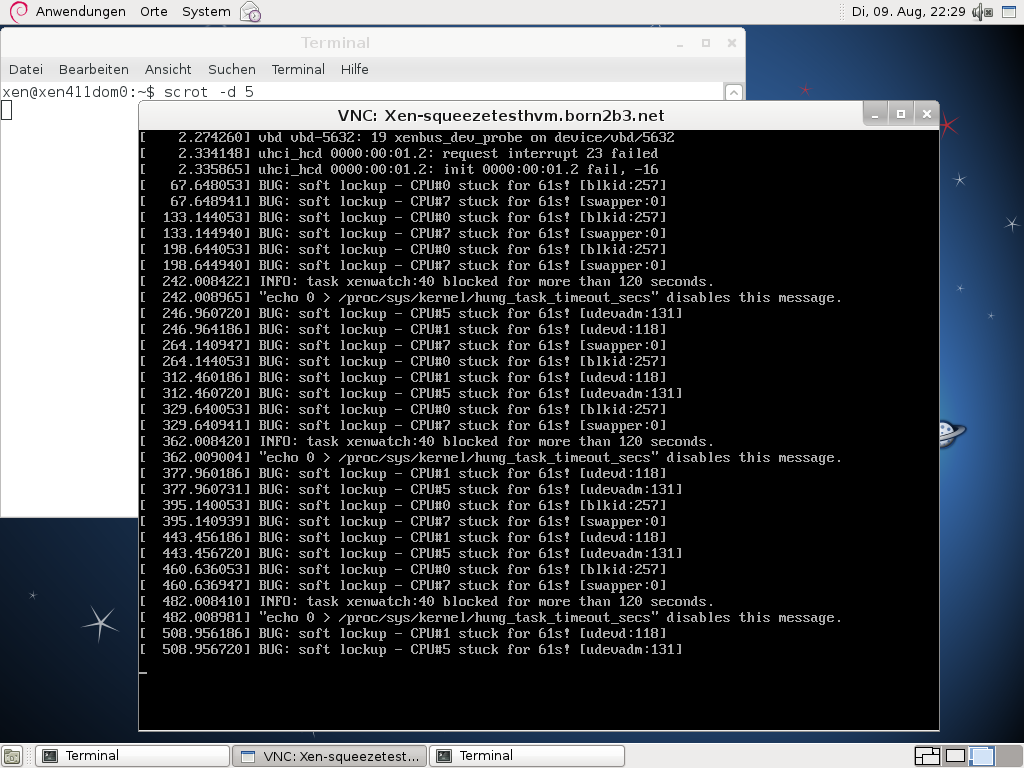This screenshot has width=1024, height=768.
Task: Maximize the VNC viewer window
Action: [x=900, y=114]
